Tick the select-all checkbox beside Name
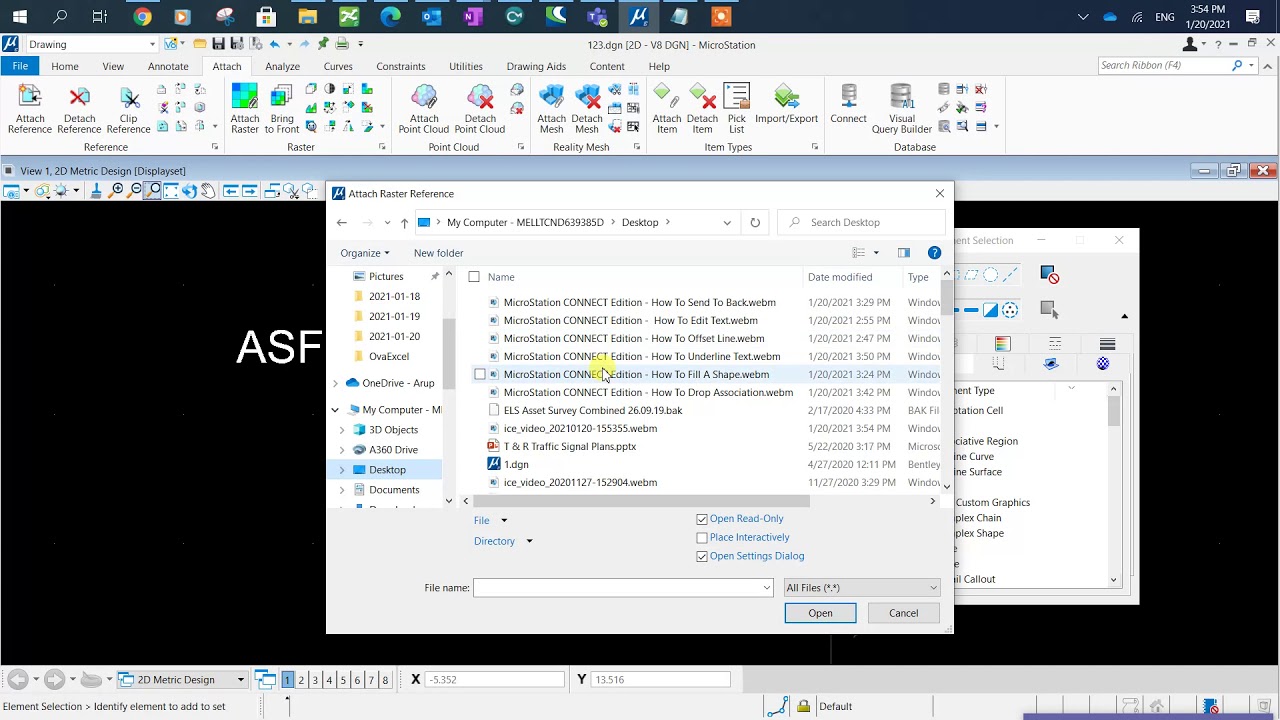Viewport: 1280px width, 720px height. [474, 277]
